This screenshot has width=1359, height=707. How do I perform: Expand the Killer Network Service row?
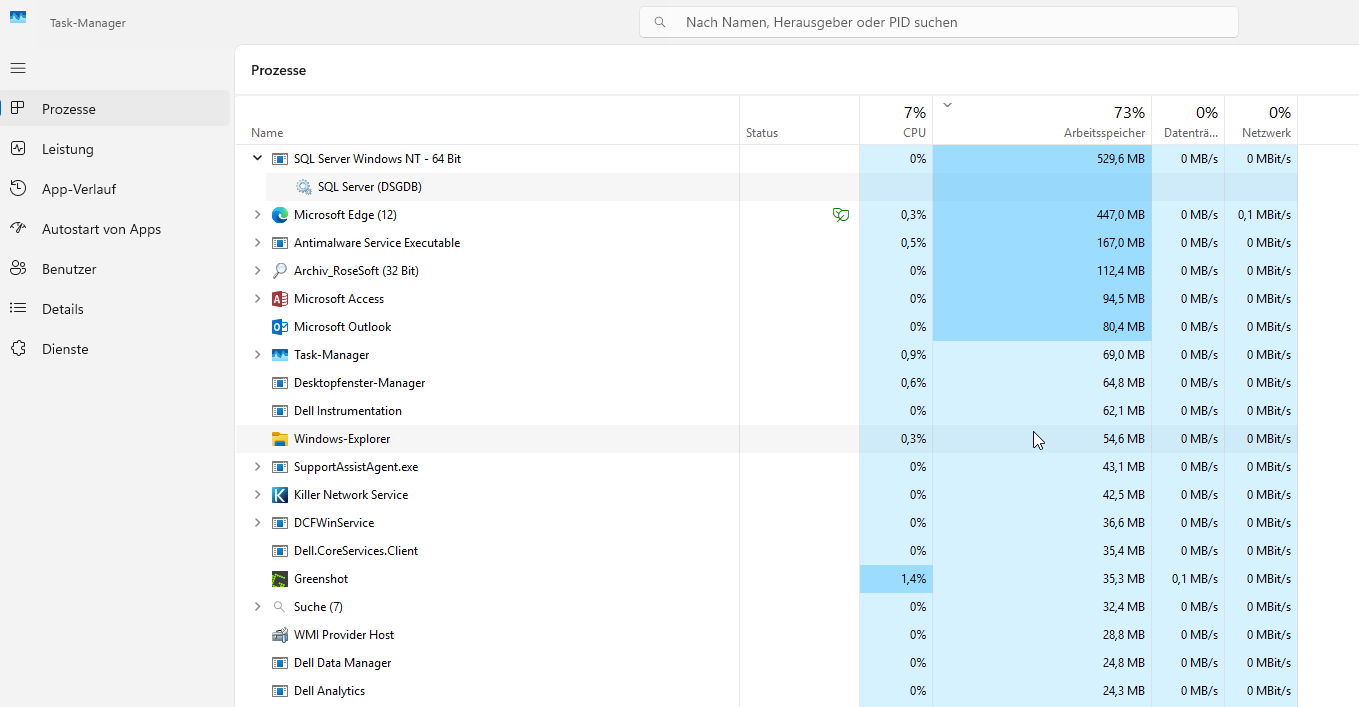tap(257, 495)
